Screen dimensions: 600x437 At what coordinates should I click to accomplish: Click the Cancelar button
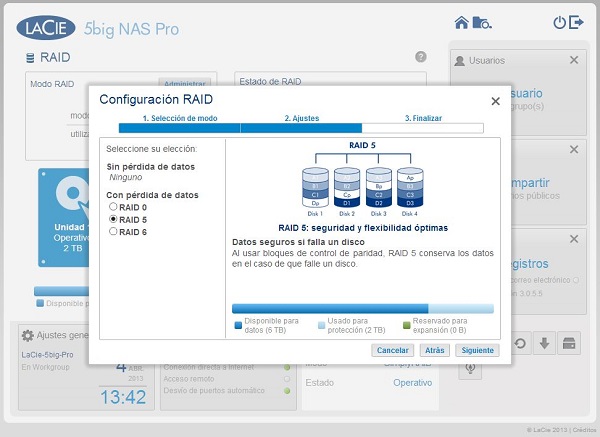(x=392, y=350)
